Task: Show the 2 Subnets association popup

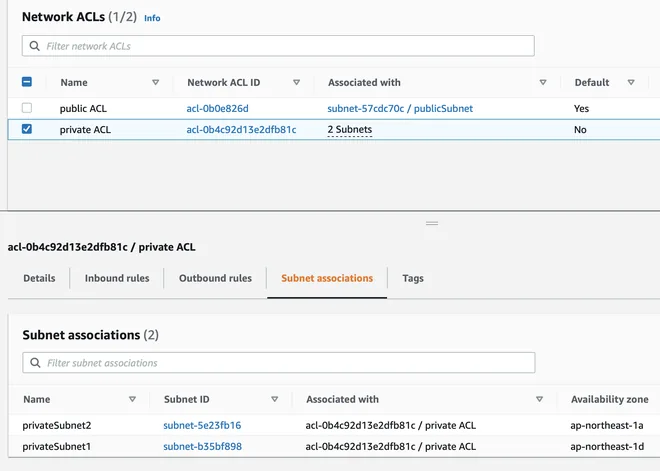Action: pyautogui.click(x=350, y=130)
